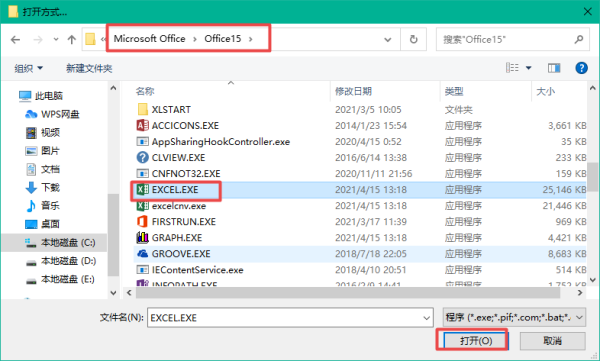Screen dimensions: 600x361
Task: Sort by the 类型 column header
Action: [454, 91]
